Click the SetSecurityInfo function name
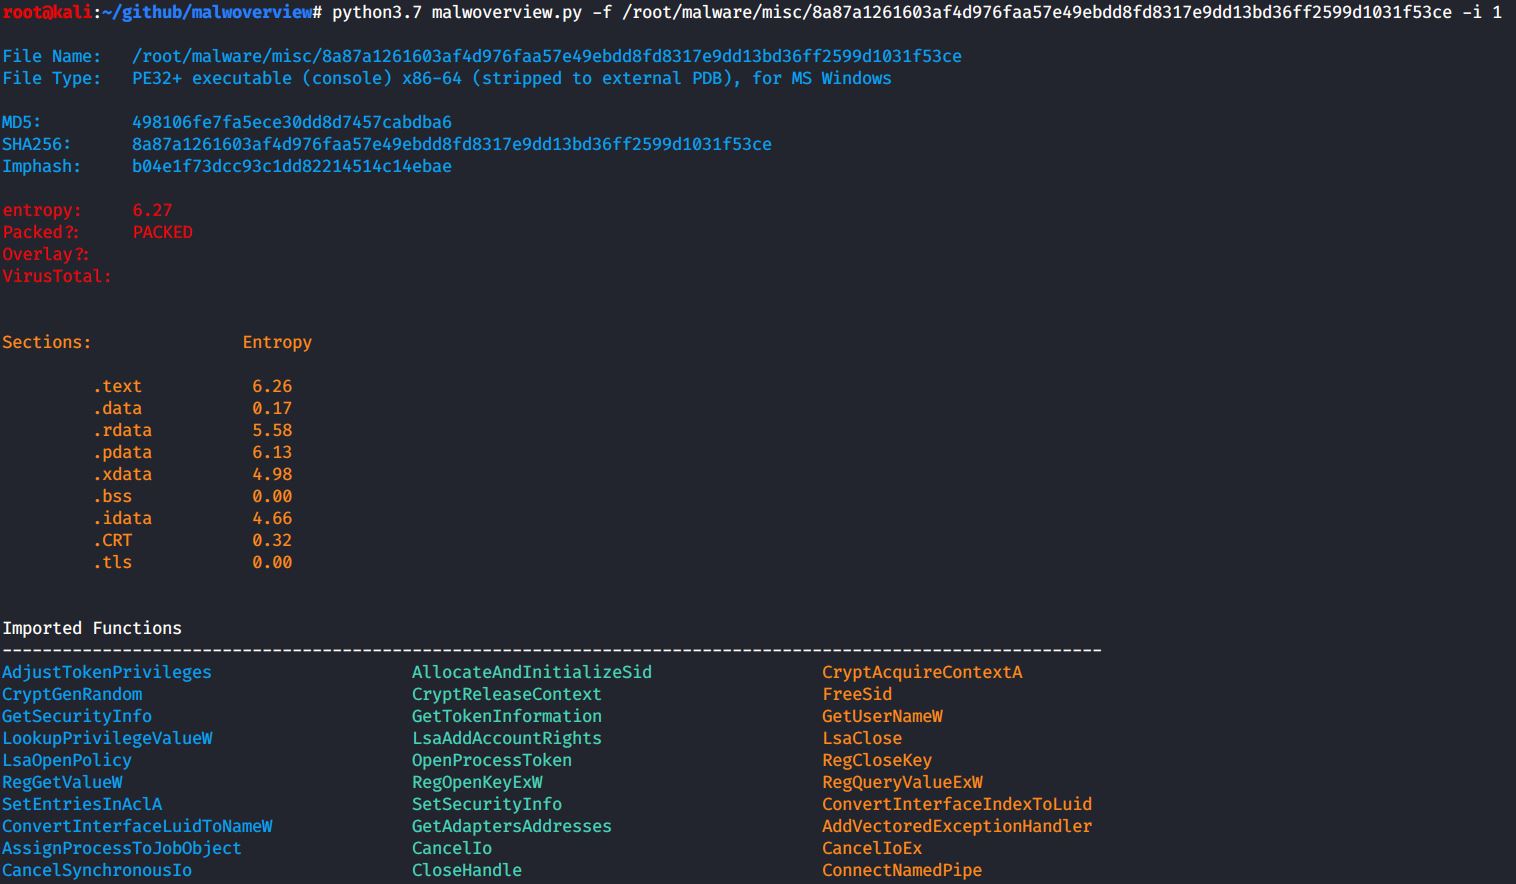 coord(487,804)
